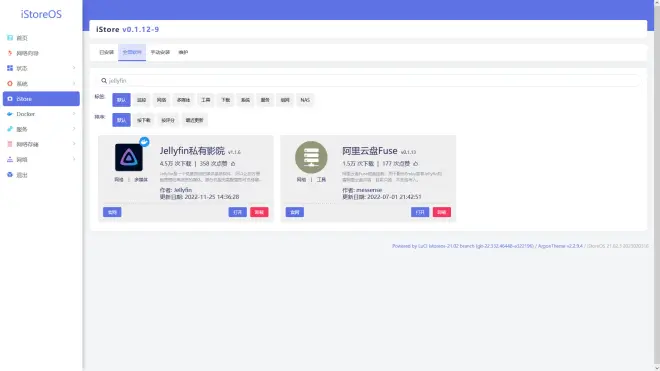Filter by the 监控 tag
Screen dimensions: 660x371
click(x=141, y=100)
